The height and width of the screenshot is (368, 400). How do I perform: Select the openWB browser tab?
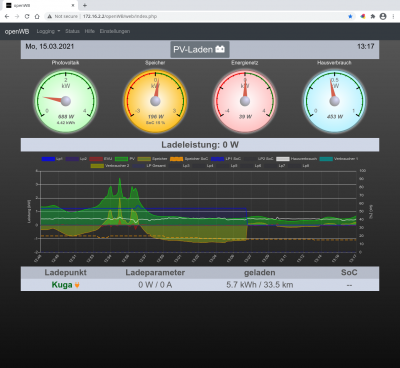[x=40, y=5]
